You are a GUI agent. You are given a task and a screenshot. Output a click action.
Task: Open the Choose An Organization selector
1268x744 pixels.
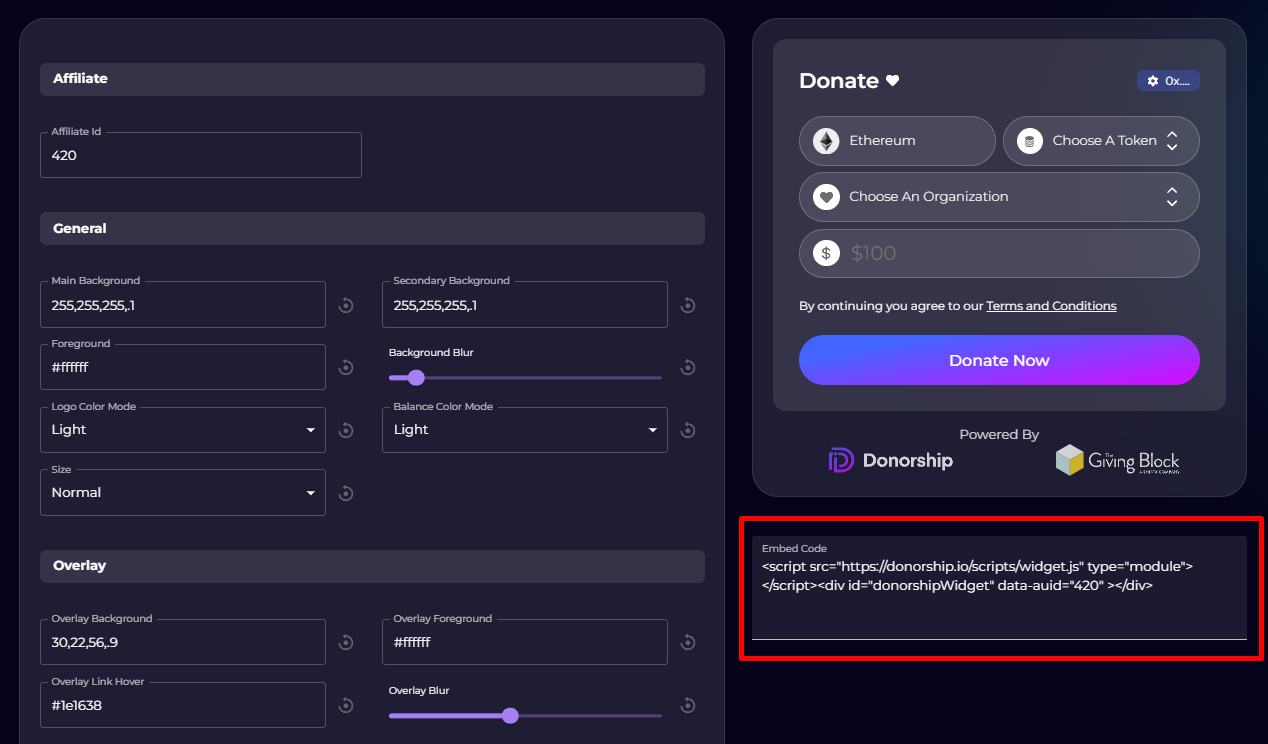(x=999, y=197)
